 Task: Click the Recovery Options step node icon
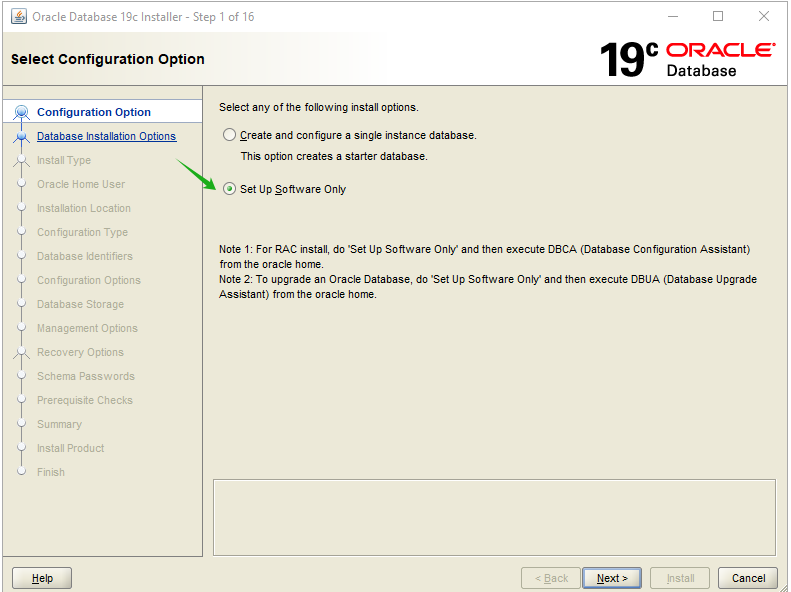coord(21,352)
